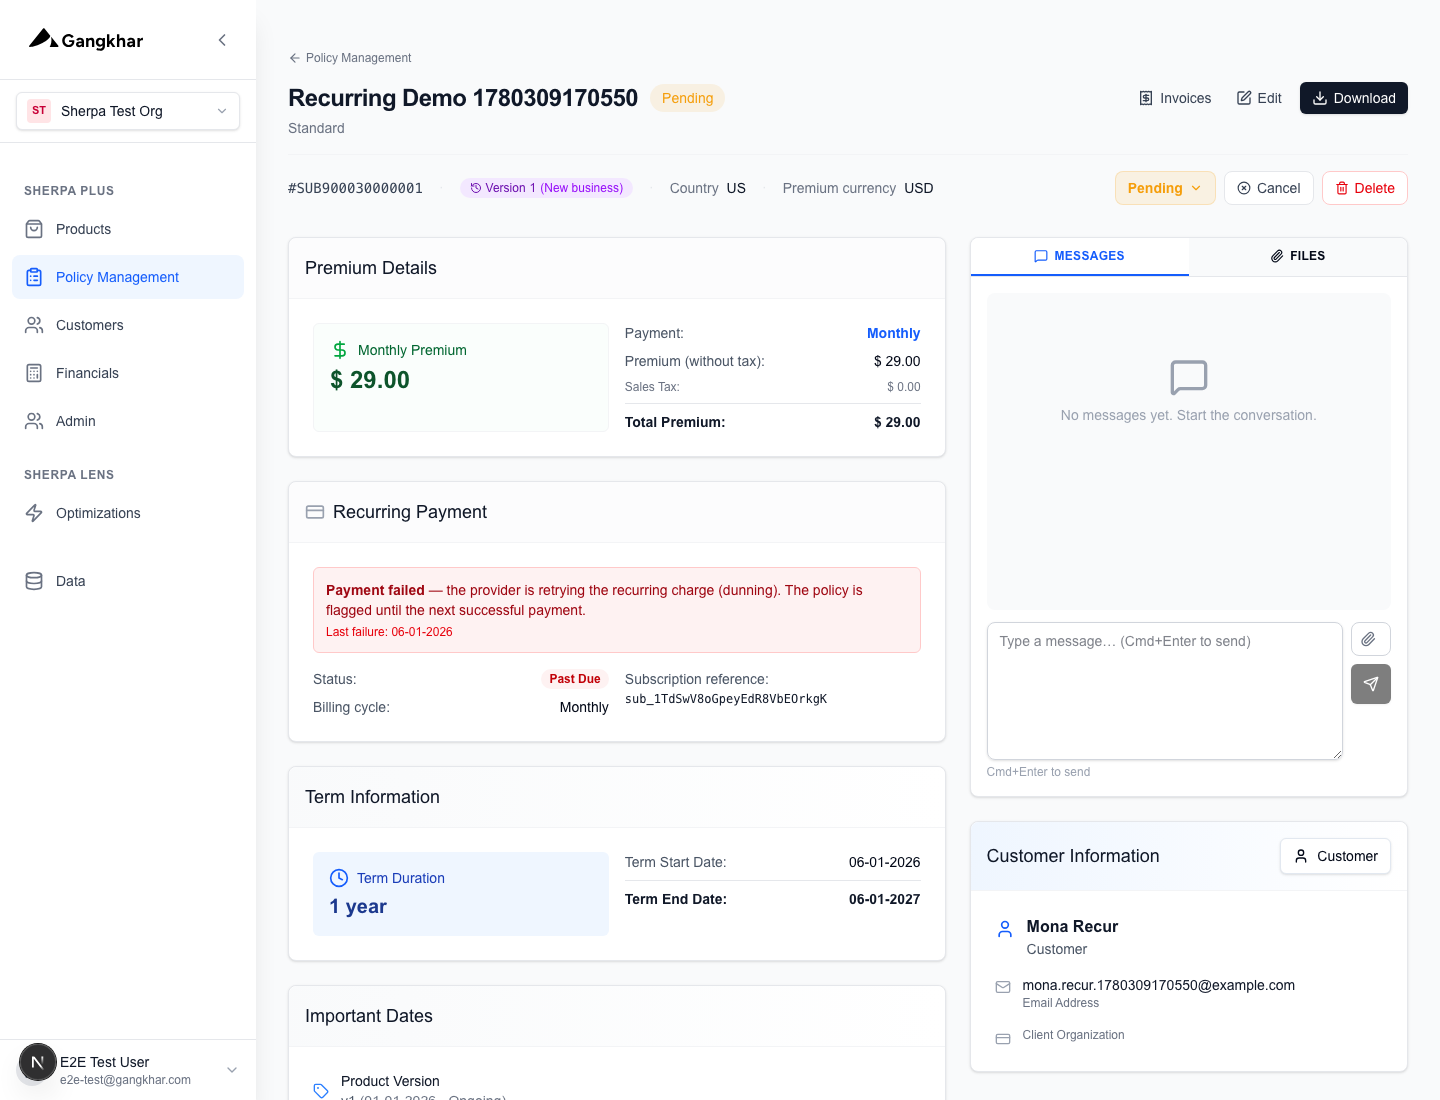
Task: Go back via the Policy Management breadcrumb link
Action: (x=350, y=58)
